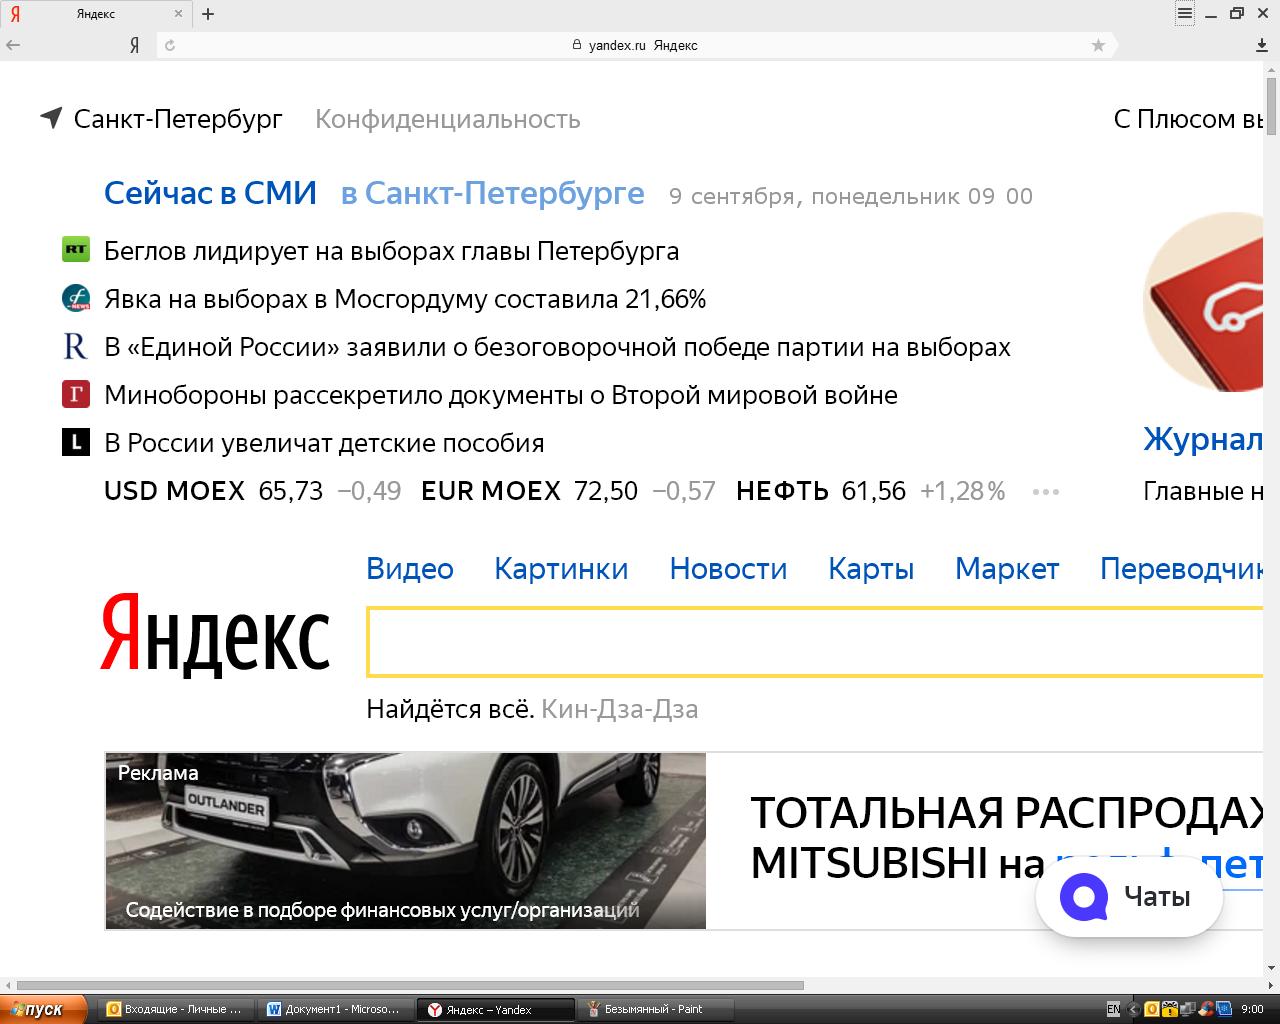Open headline В России увеличат детские пособия

tap(324, 442)
